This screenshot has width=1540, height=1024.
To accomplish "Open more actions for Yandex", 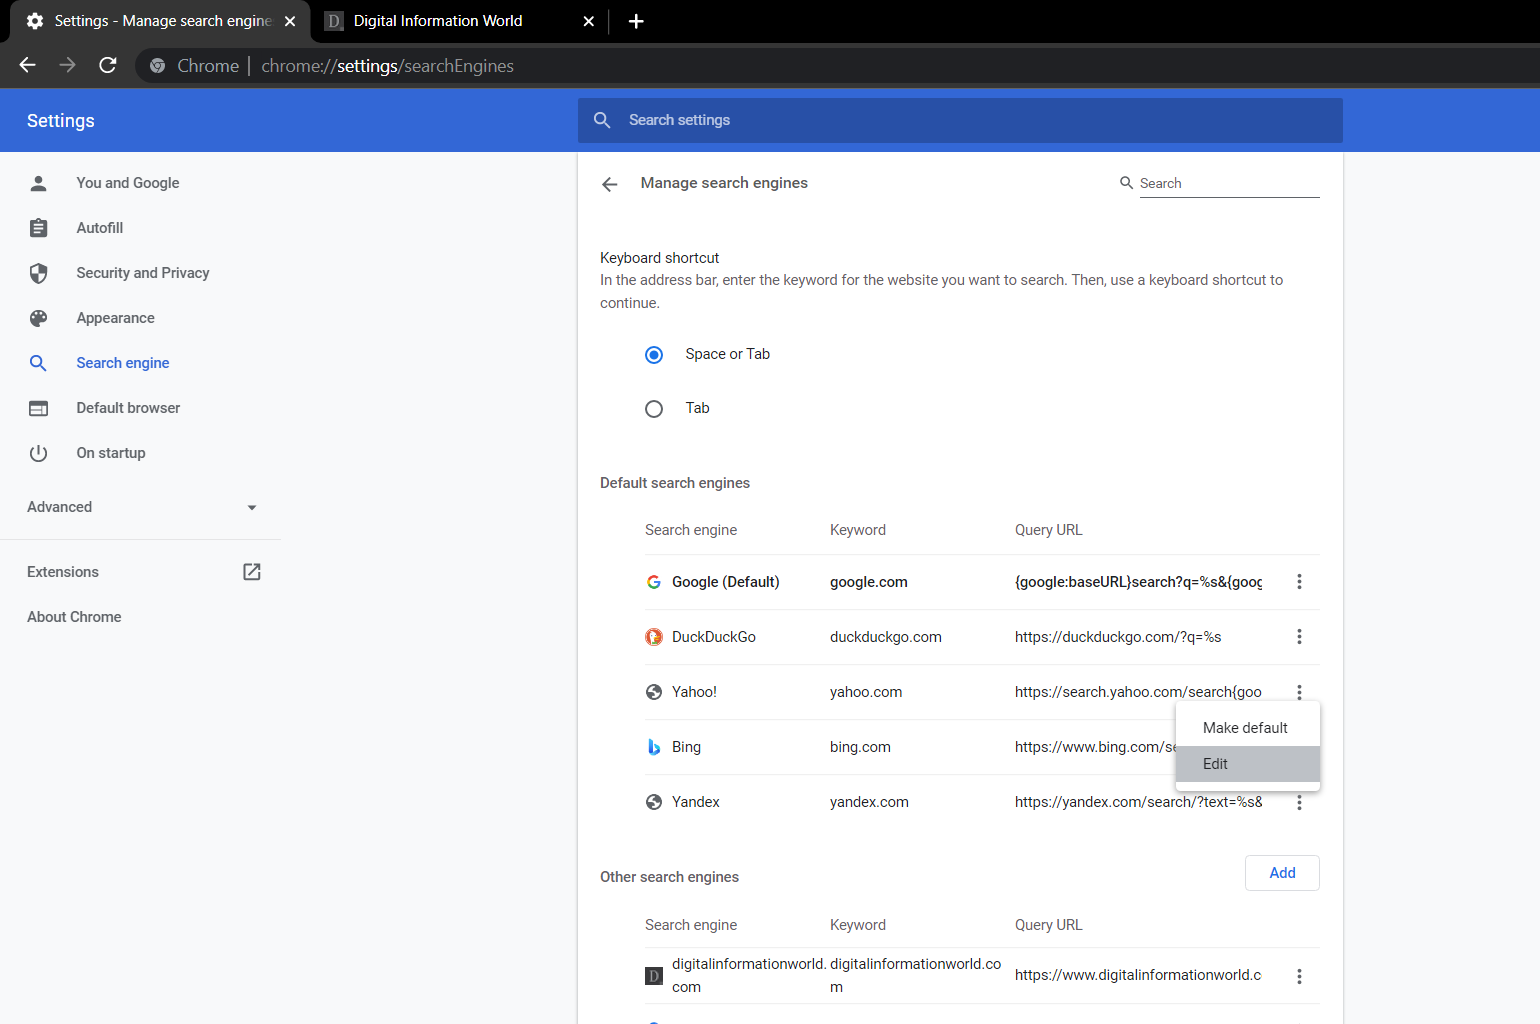I will 1299,803.
